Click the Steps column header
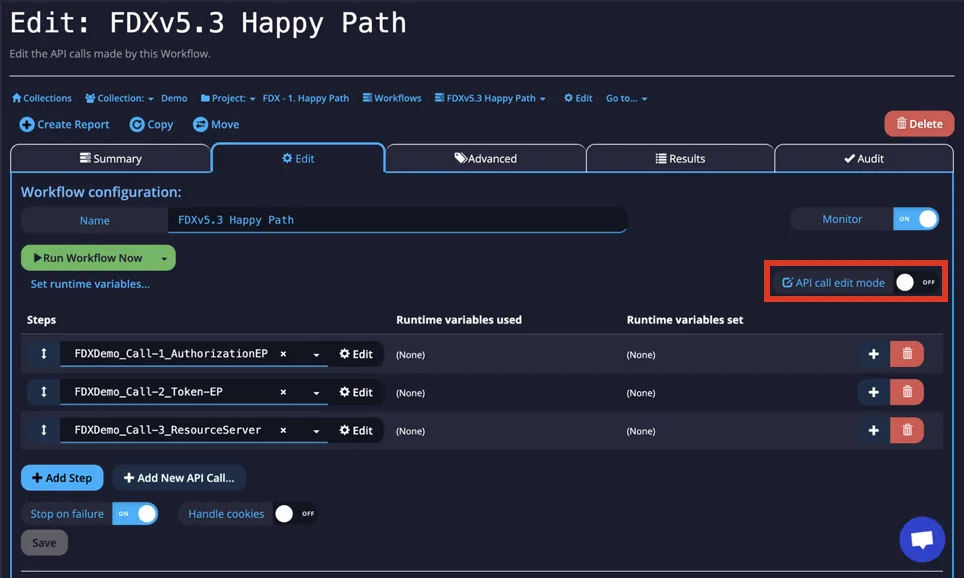The height and width of the screenshot is (578, 964). click(41, 320)
